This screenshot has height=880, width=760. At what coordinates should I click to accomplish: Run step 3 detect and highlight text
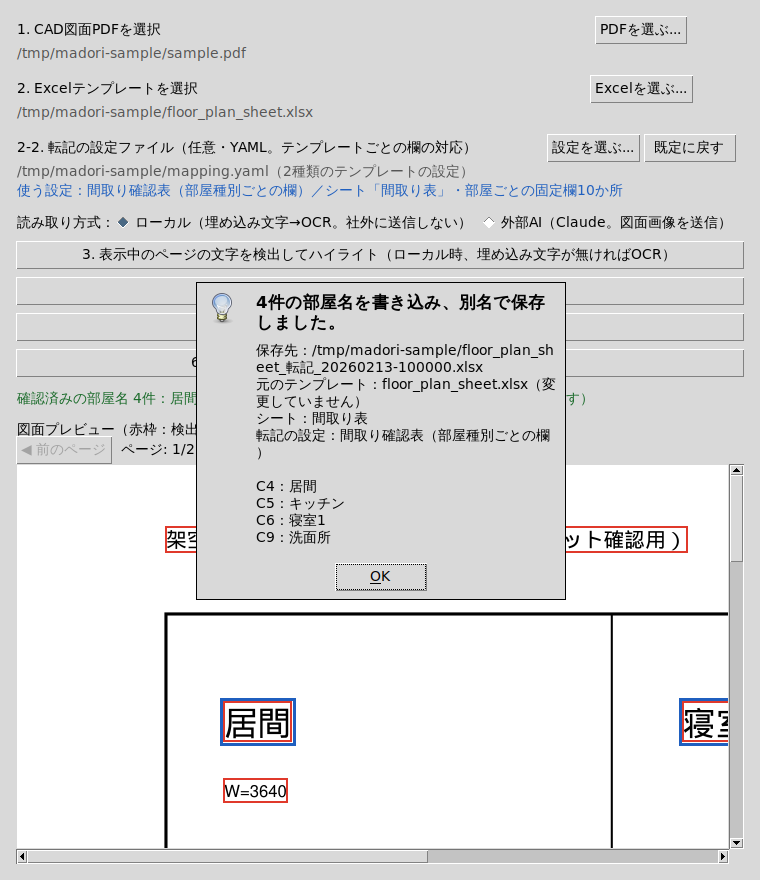pyautogui.click(x=380, y=255)
